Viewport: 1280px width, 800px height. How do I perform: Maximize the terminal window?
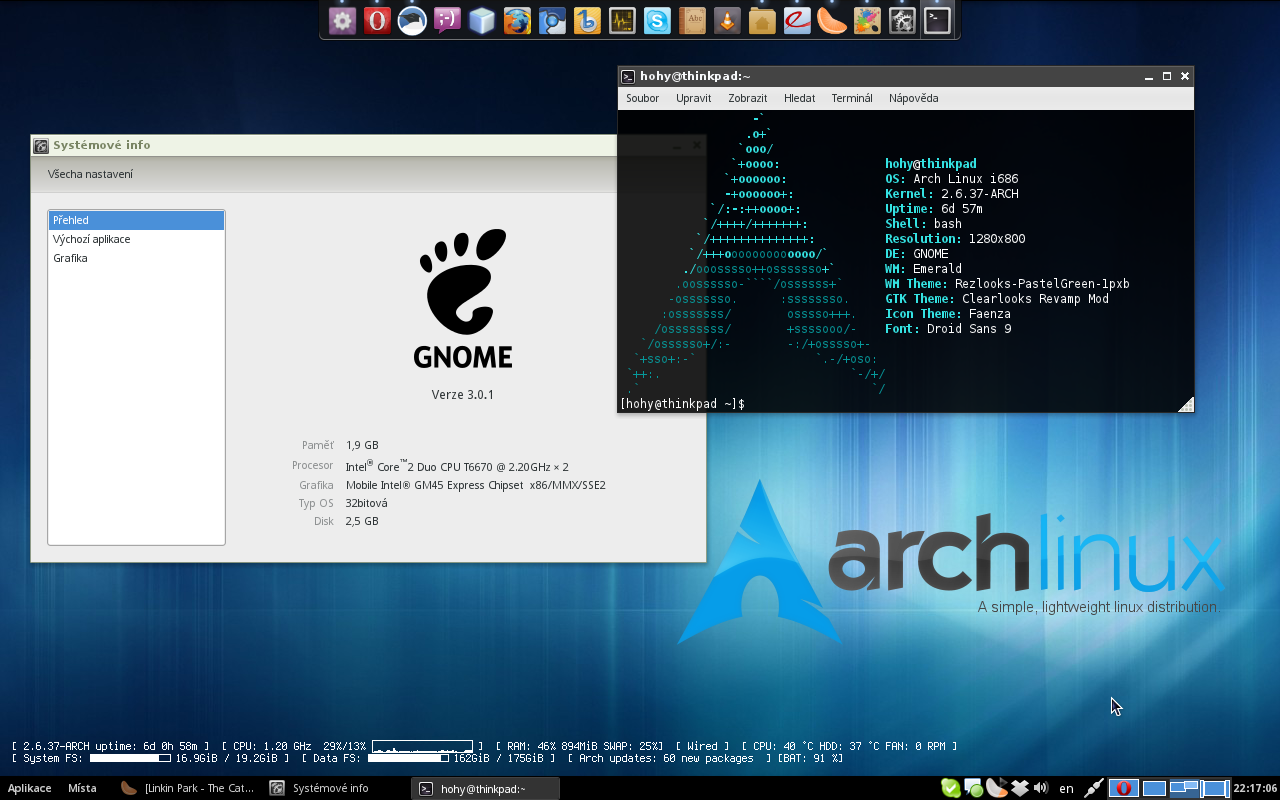[1166, 76]
